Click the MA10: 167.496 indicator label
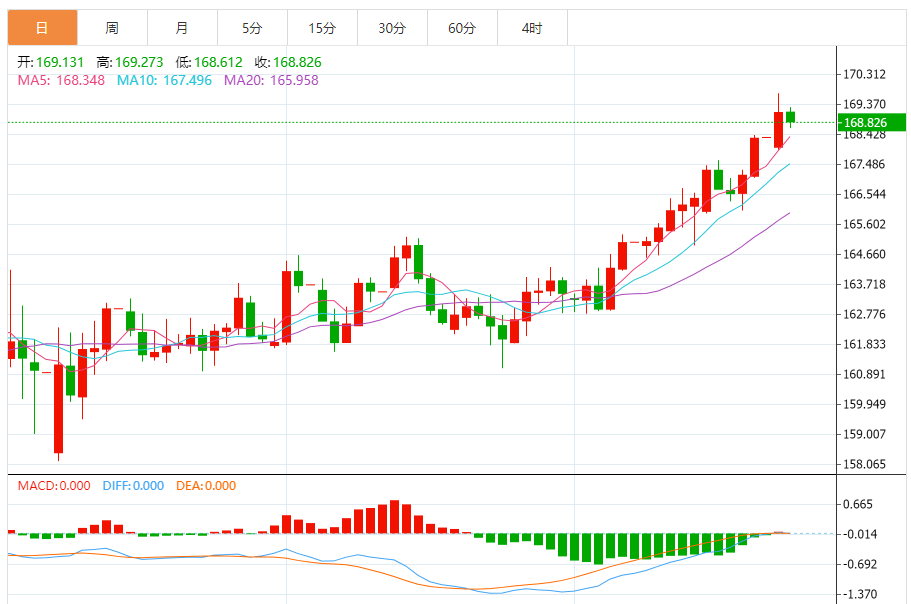 (164, 80)
